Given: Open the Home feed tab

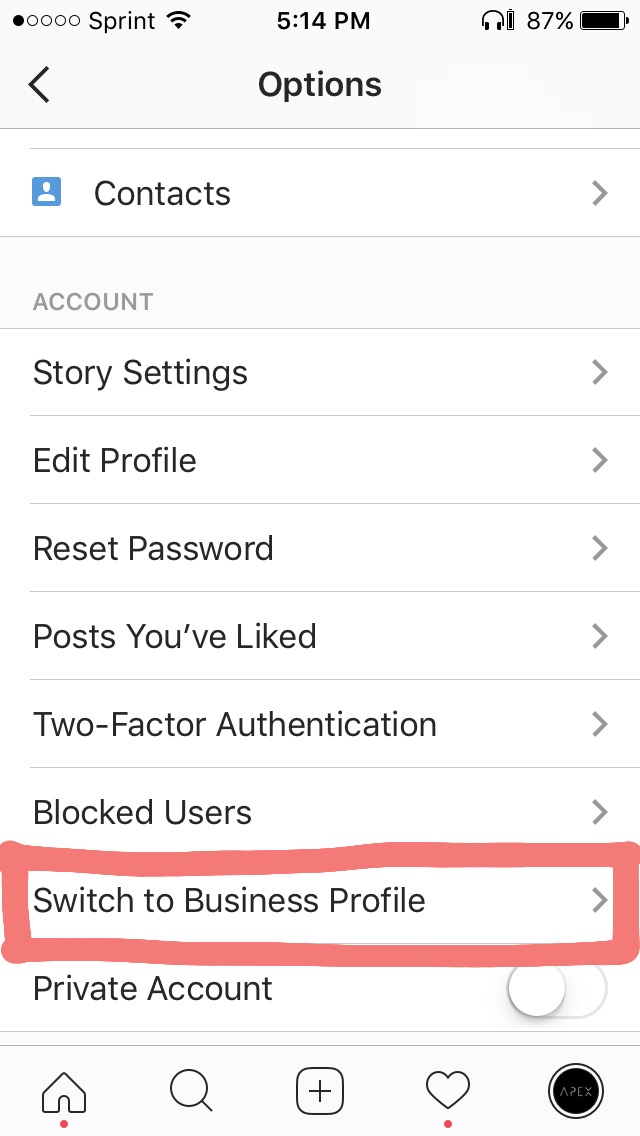Looking at the screenshot, I should pyautogui.click(x=63, y=1089).
